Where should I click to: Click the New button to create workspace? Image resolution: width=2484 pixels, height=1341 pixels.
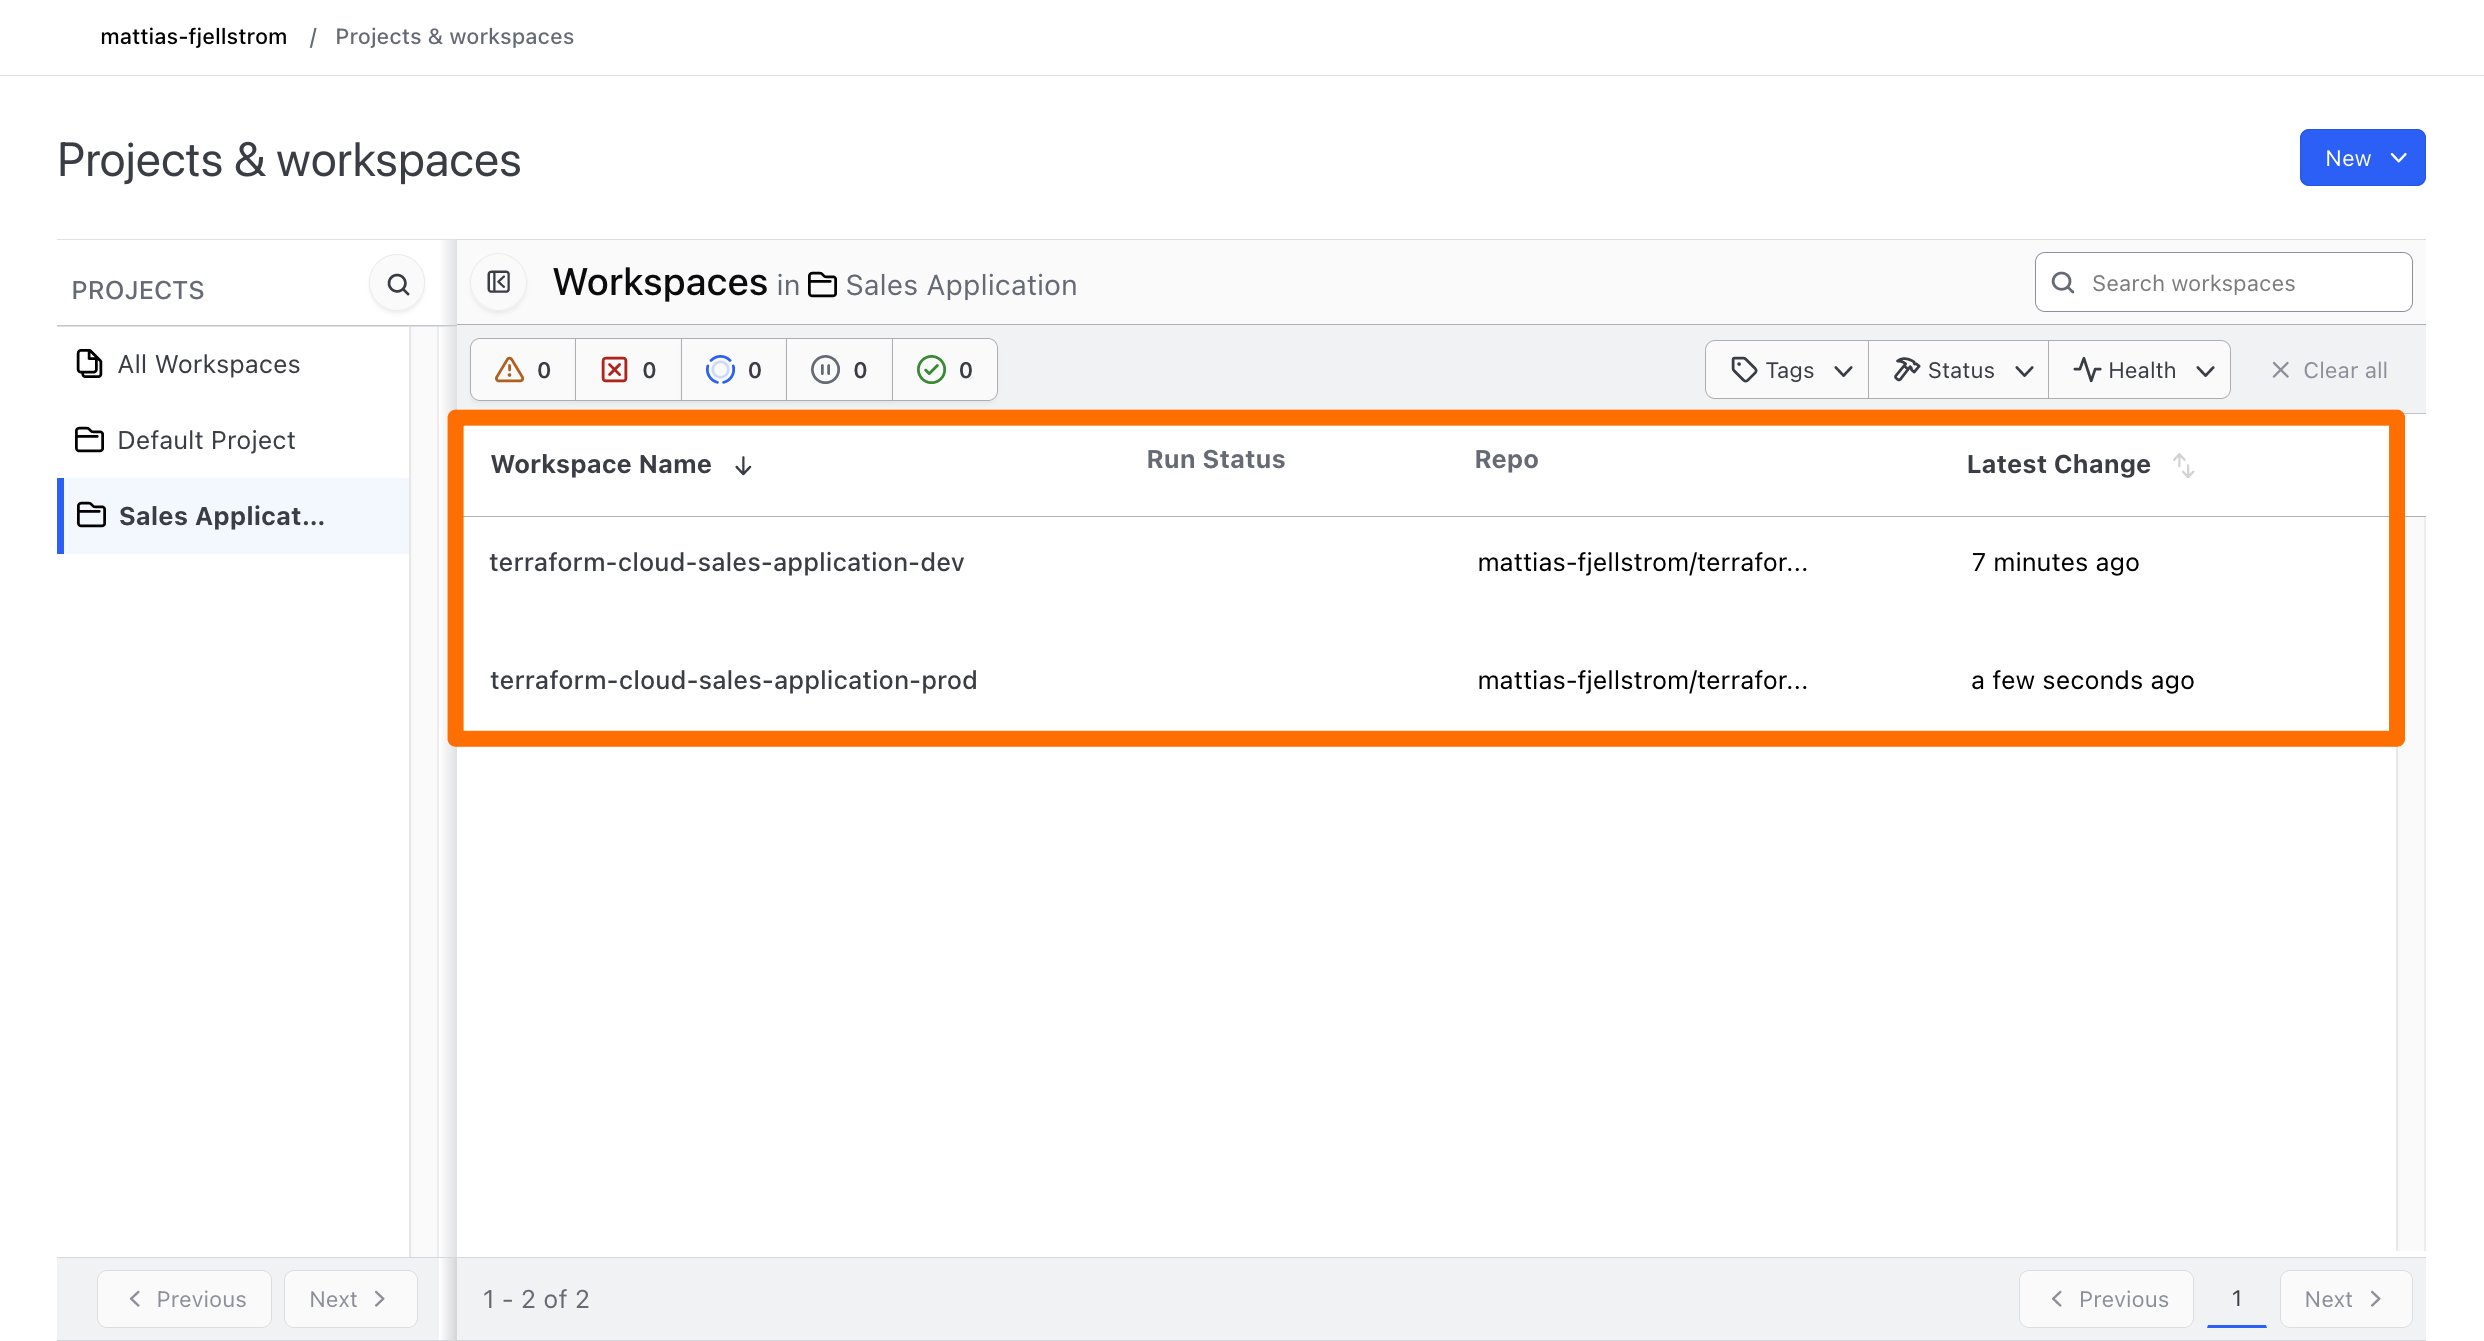2360,157
